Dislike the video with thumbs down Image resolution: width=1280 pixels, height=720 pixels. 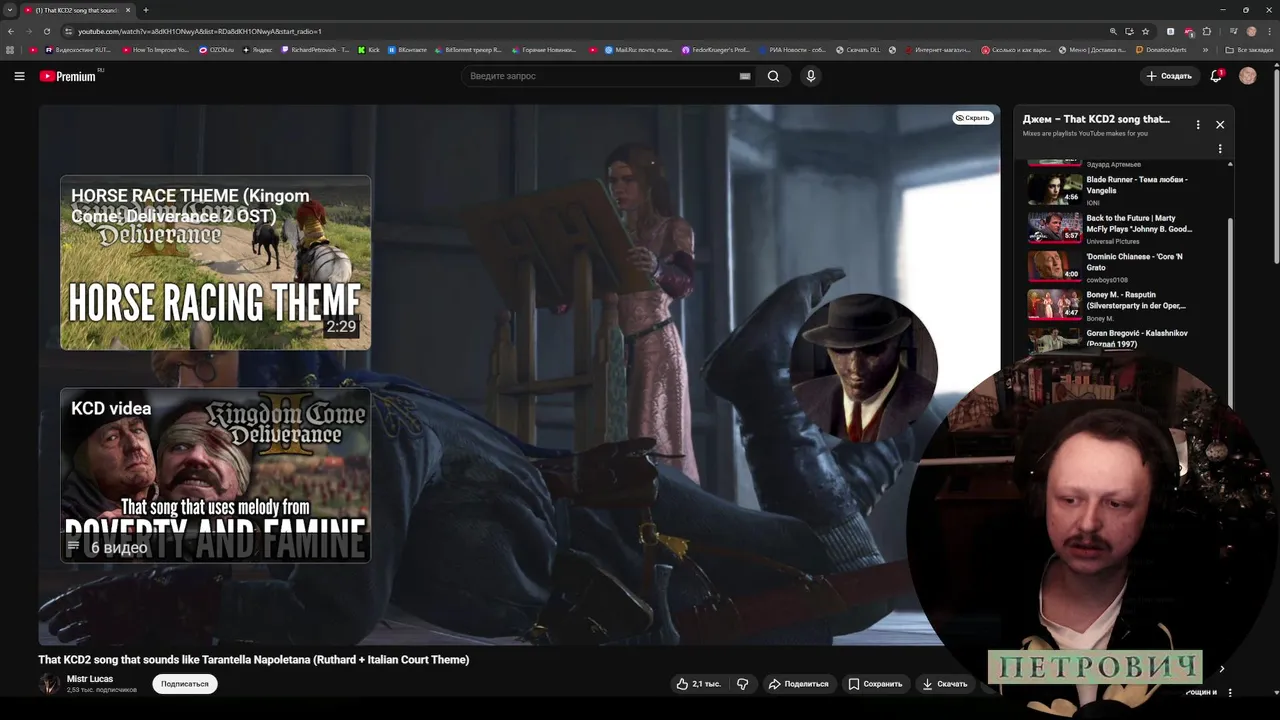743,684
